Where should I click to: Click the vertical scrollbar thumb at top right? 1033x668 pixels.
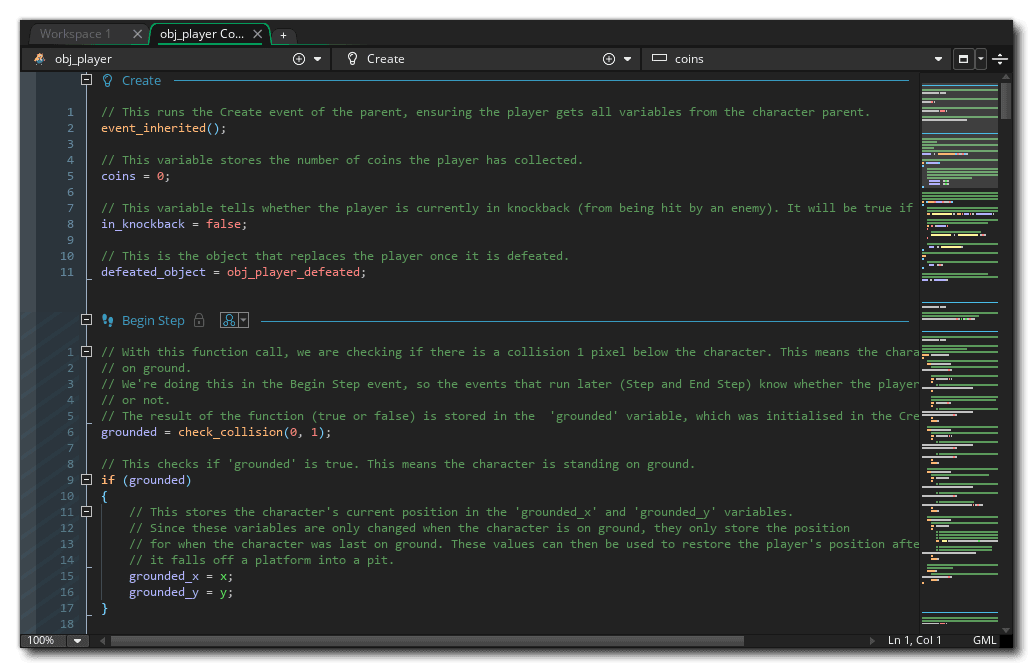pos(1005,100)
